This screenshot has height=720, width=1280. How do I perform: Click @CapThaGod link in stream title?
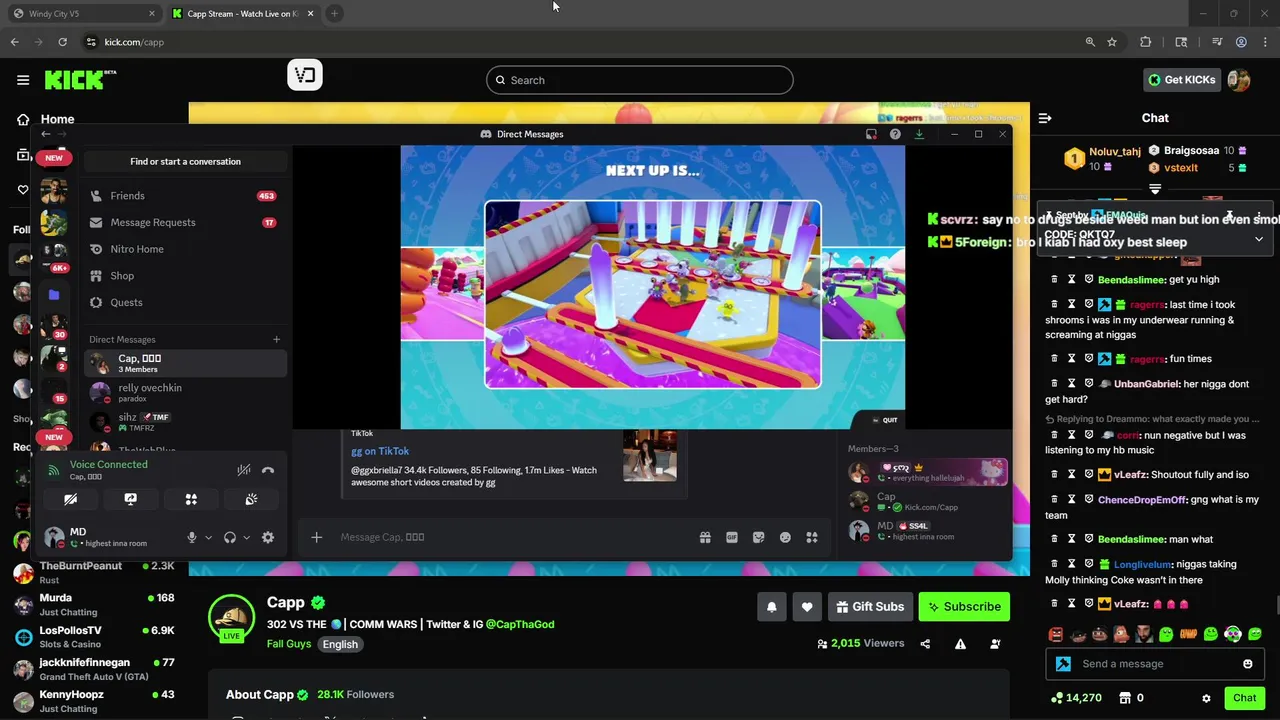click(x=520, y=624)
